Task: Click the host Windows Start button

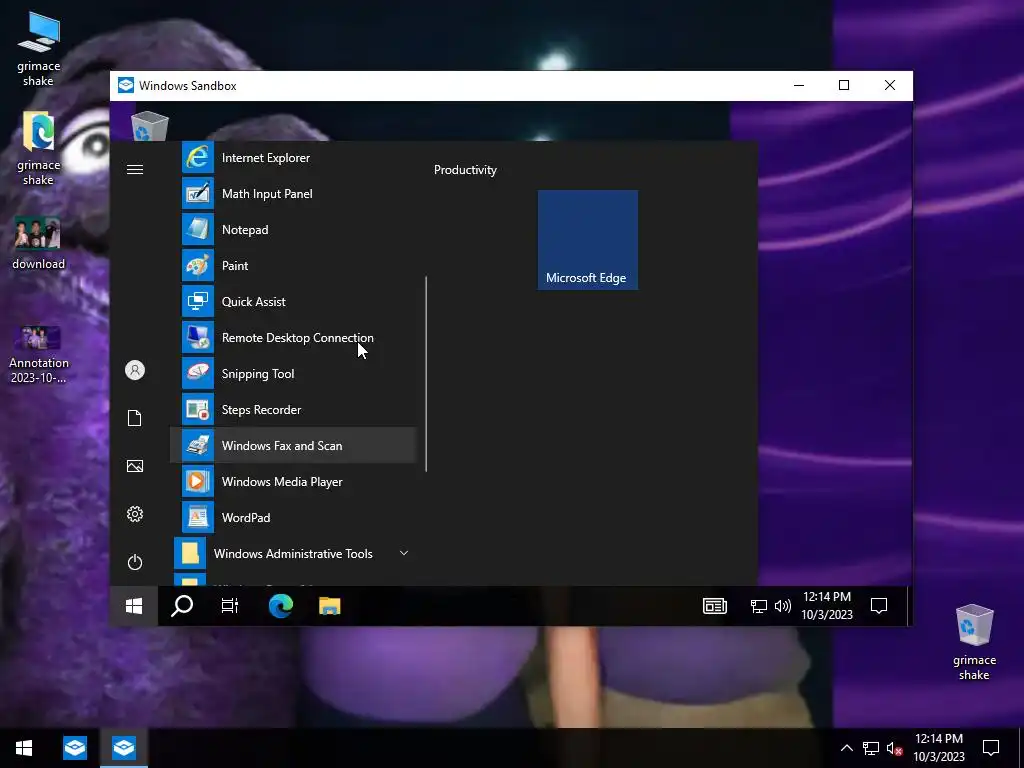Action: 24,748
